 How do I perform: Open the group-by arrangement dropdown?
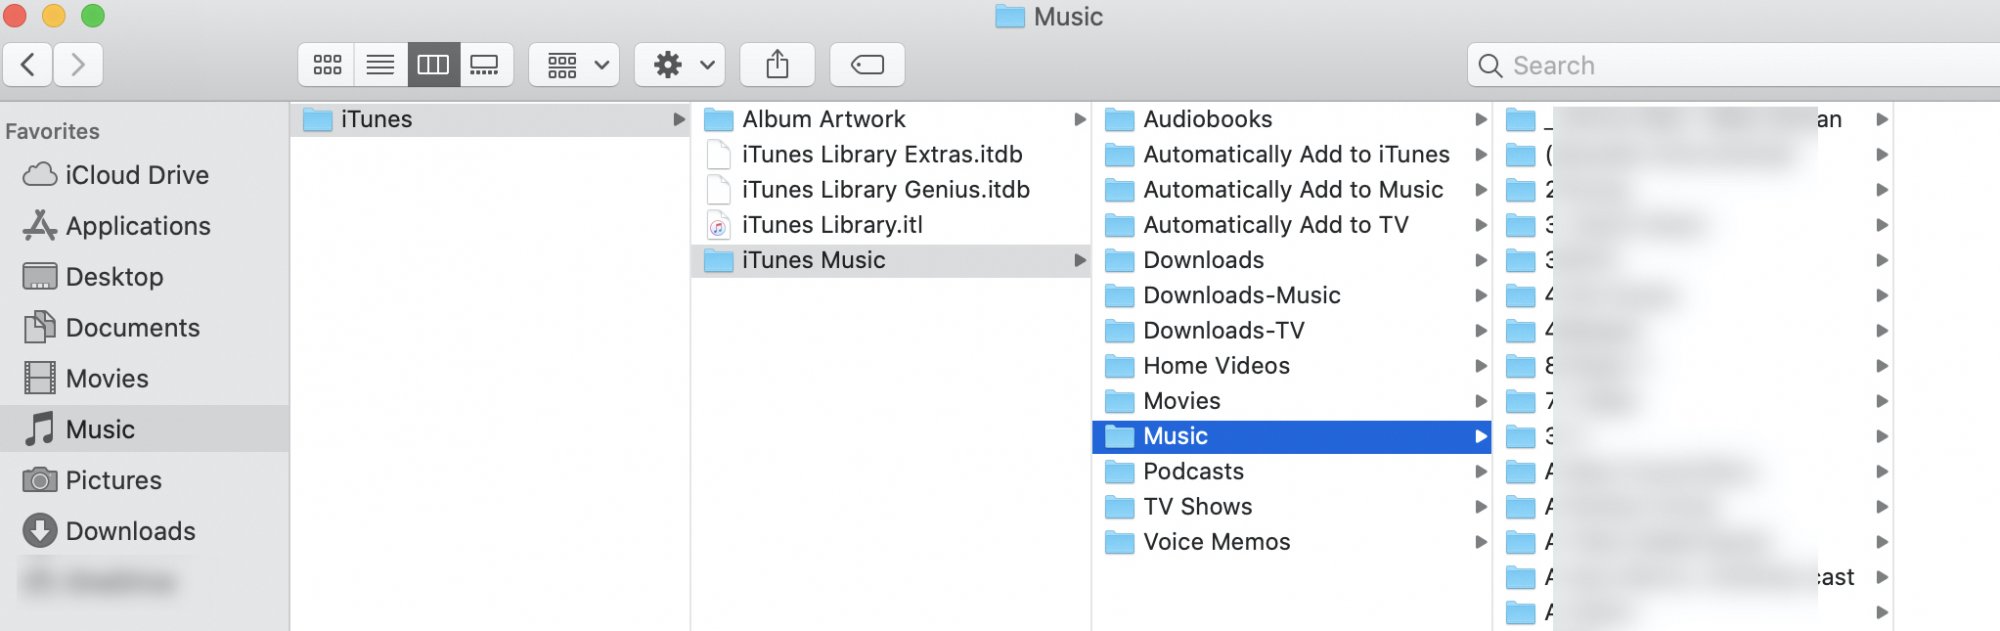(x=574, y=65)
